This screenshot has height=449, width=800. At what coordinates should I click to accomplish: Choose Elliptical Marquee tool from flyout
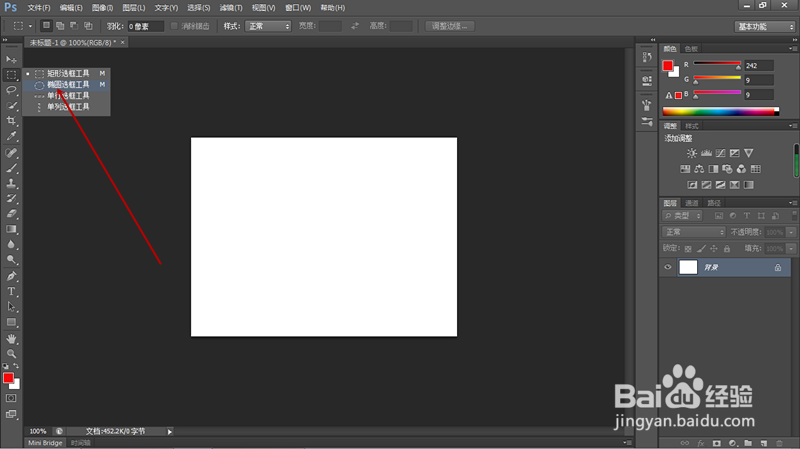pyautogui.click(x=67, y=85)
